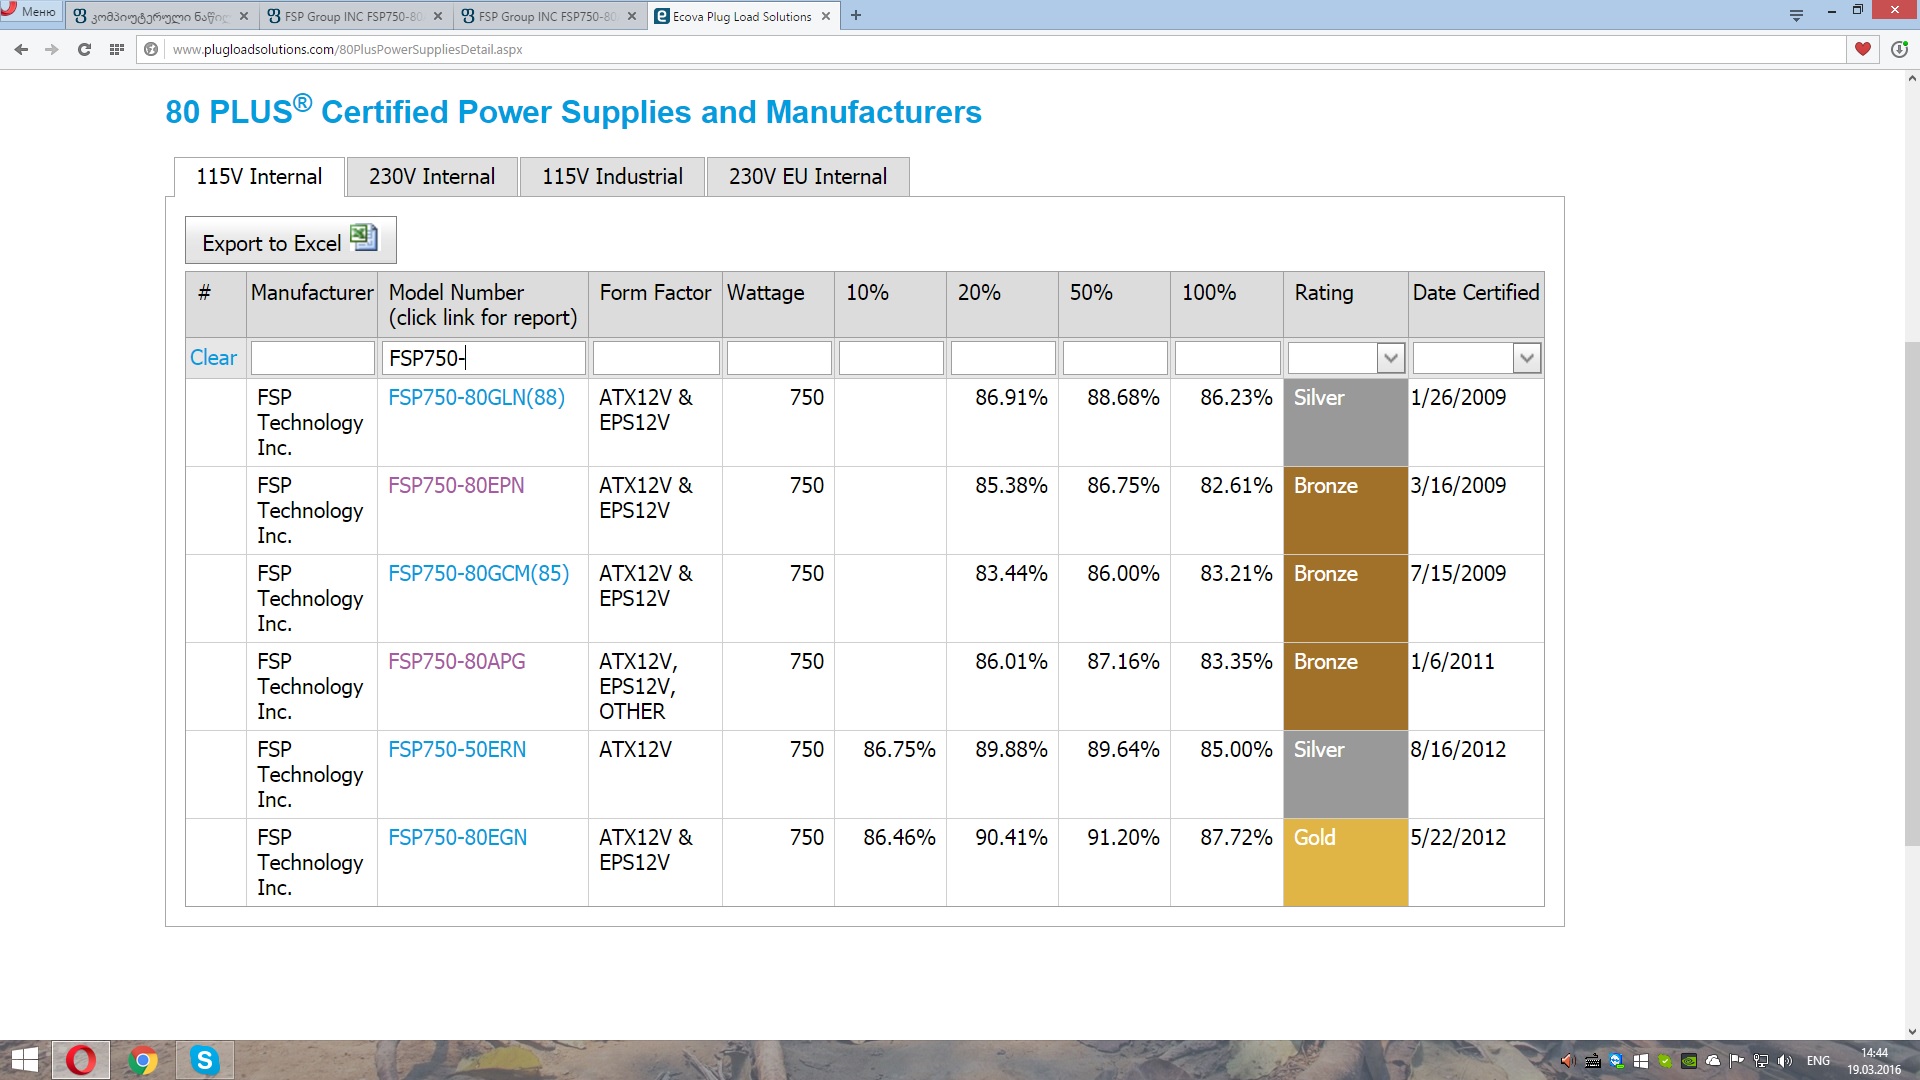Viewport: 1920px width, 1080px height.
Task: Open the Speed Dial grid icon
Action: point(117,49)
